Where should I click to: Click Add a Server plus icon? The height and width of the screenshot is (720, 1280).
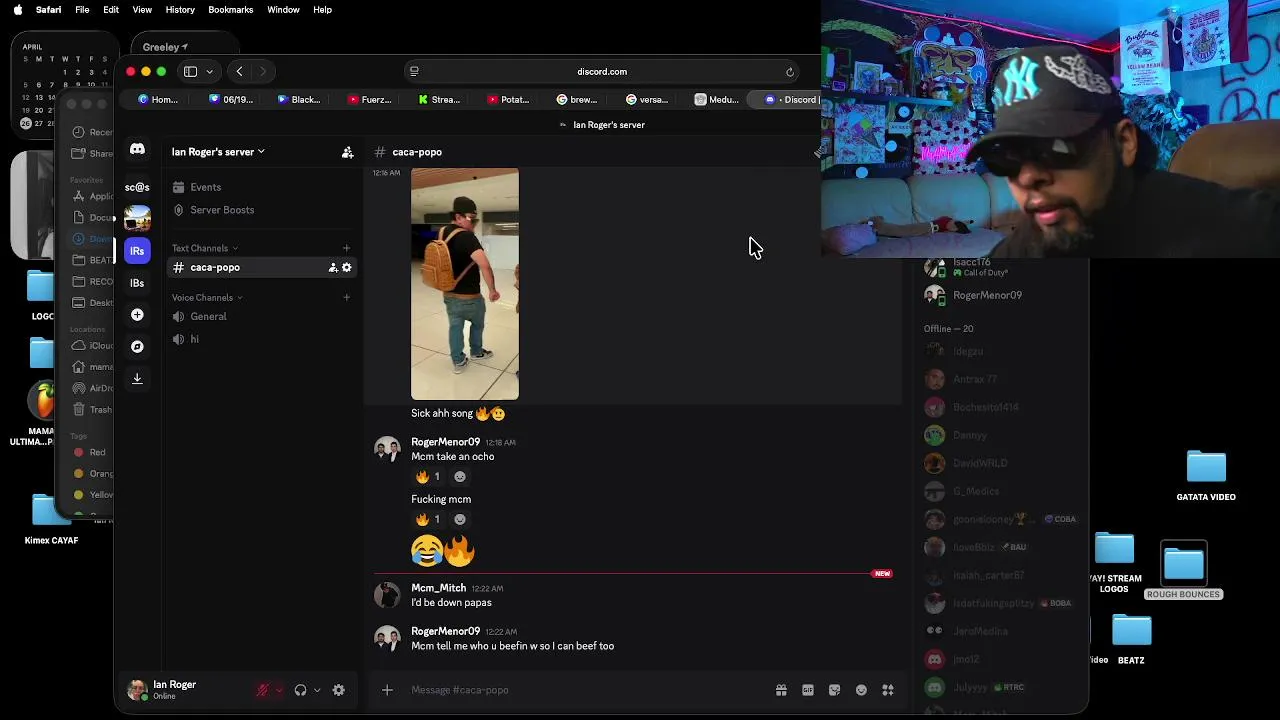(x=137, y=315)
